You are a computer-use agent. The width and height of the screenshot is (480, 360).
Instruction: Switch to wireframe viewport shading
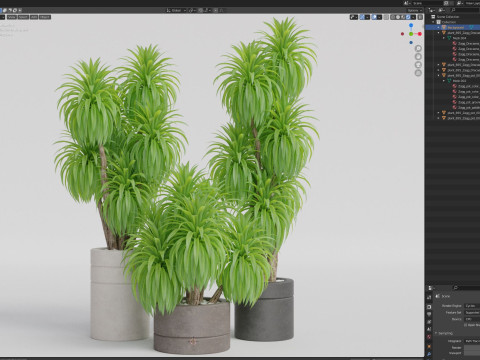(393, 17)
